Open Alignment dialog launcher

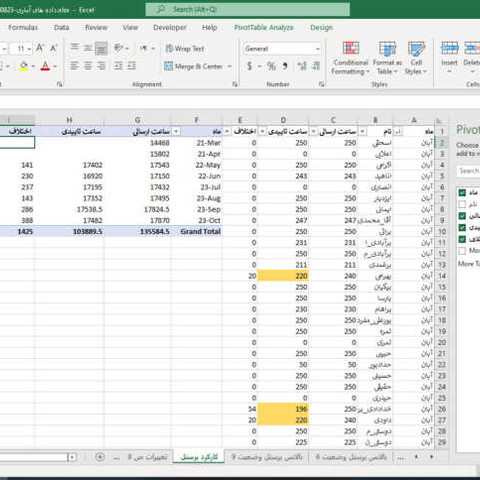pyautogui.click(x=235, y=84)
